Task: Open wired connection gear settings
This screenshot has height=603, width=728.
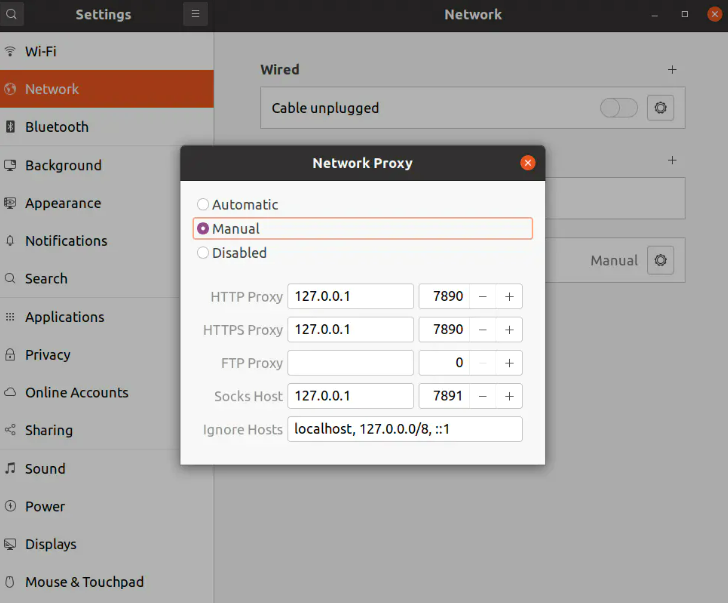Action: pos(660,108)
